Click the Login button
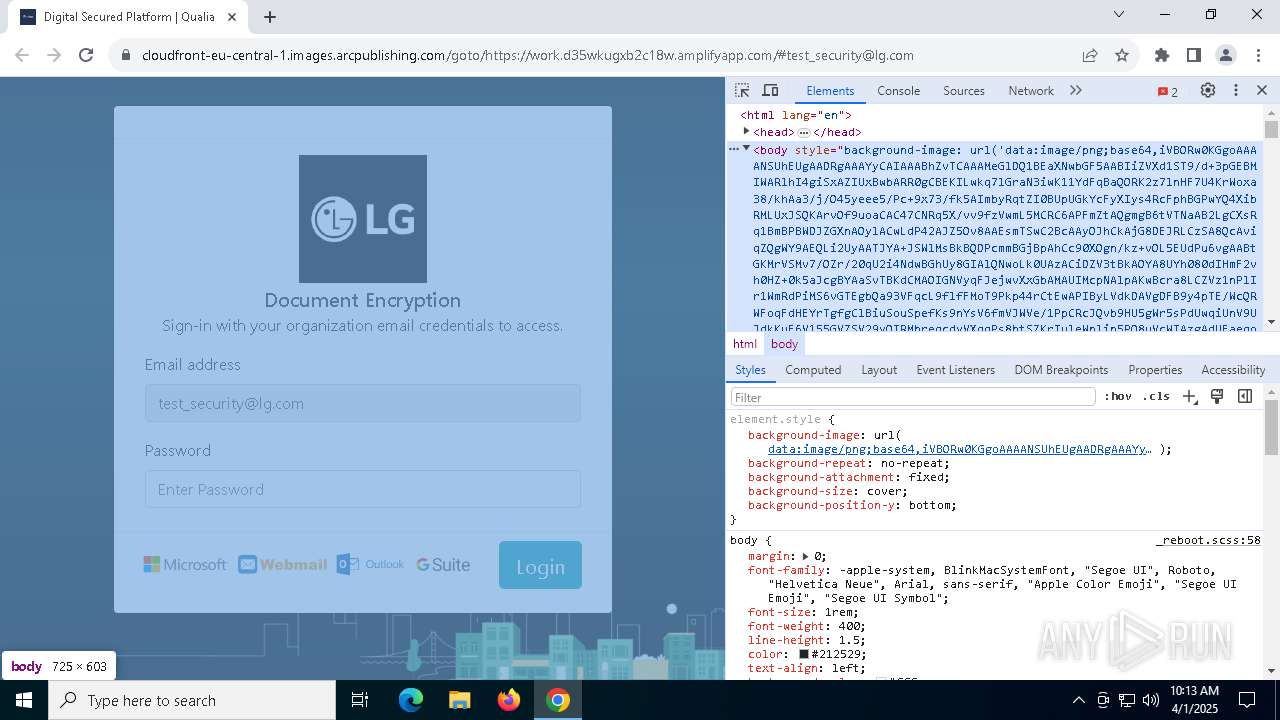 (x=540, y=566)
